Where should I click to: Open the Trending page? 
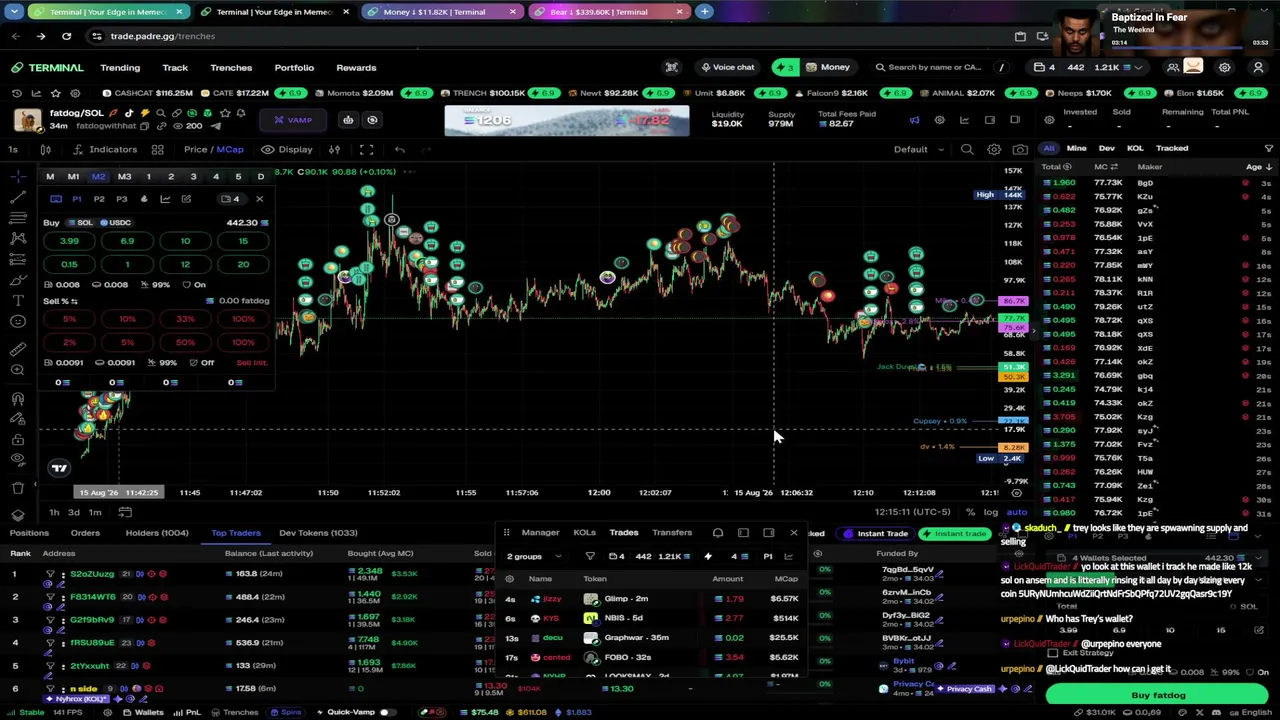120,68
